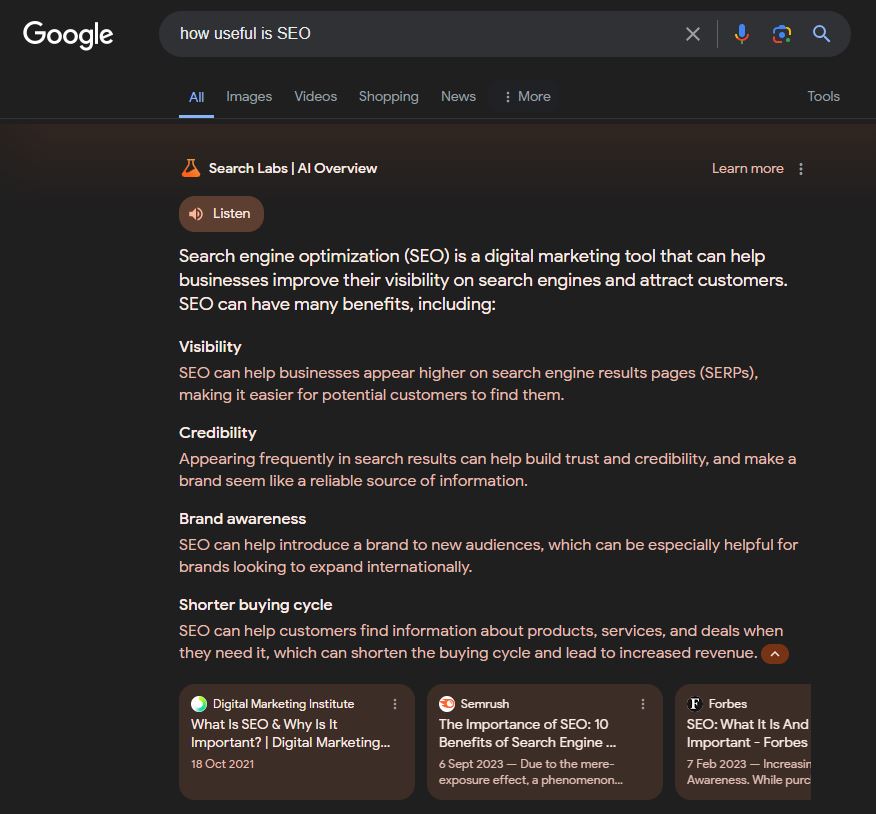The width and height of the screenshot is (876, 814).
Task: Open the Forbes SEO article card
Action: point(743,741)
